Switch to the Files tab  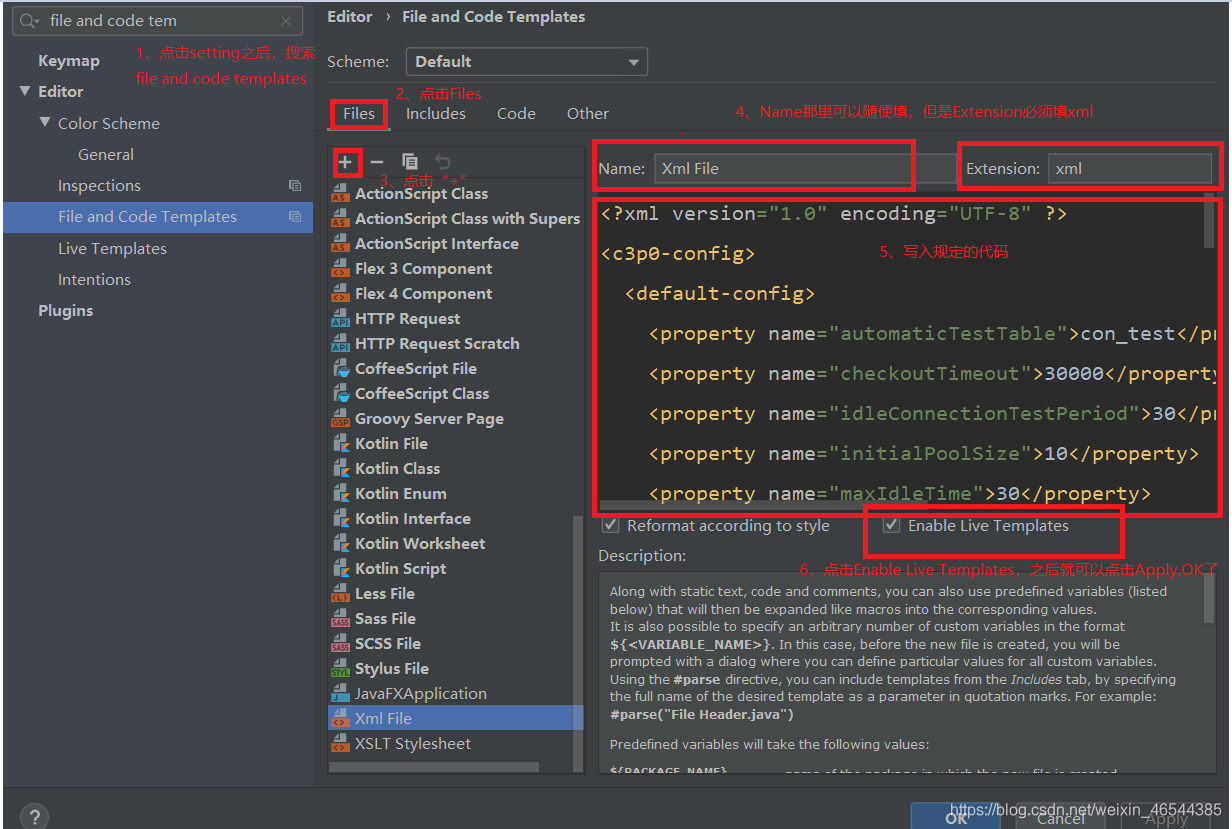click(359, 114)
